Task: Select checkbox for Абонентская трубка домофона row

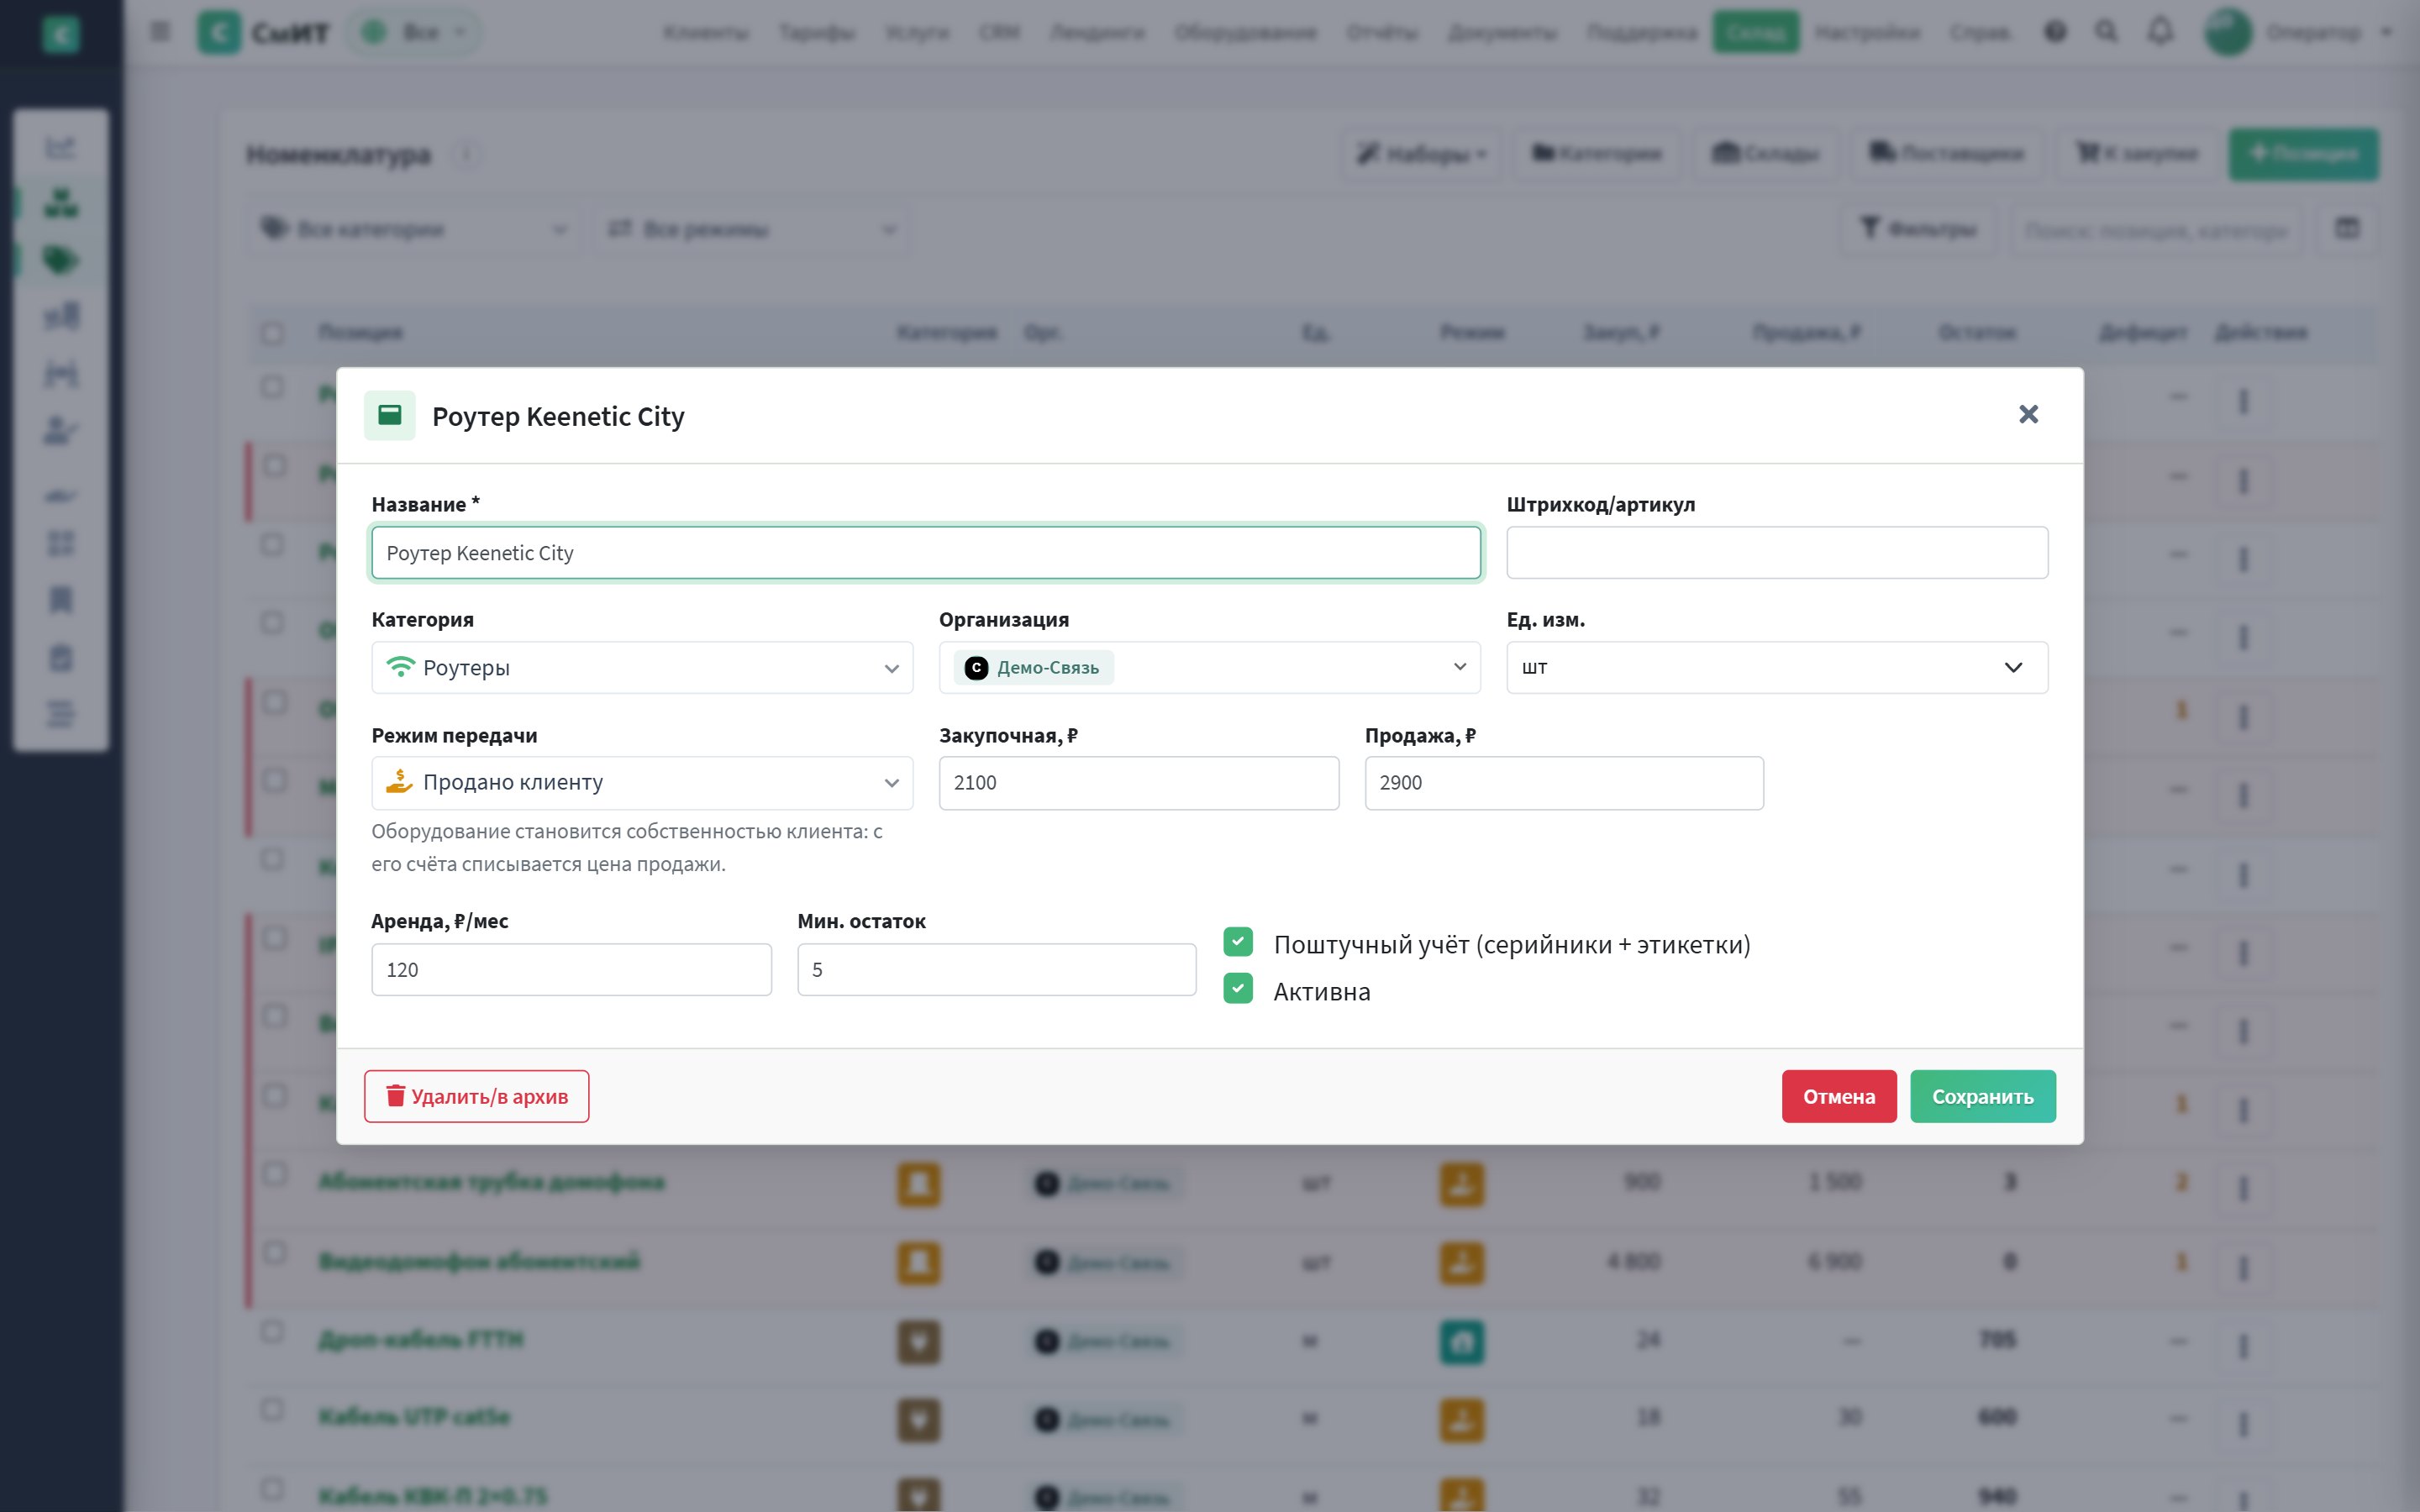Action: 273,1174
